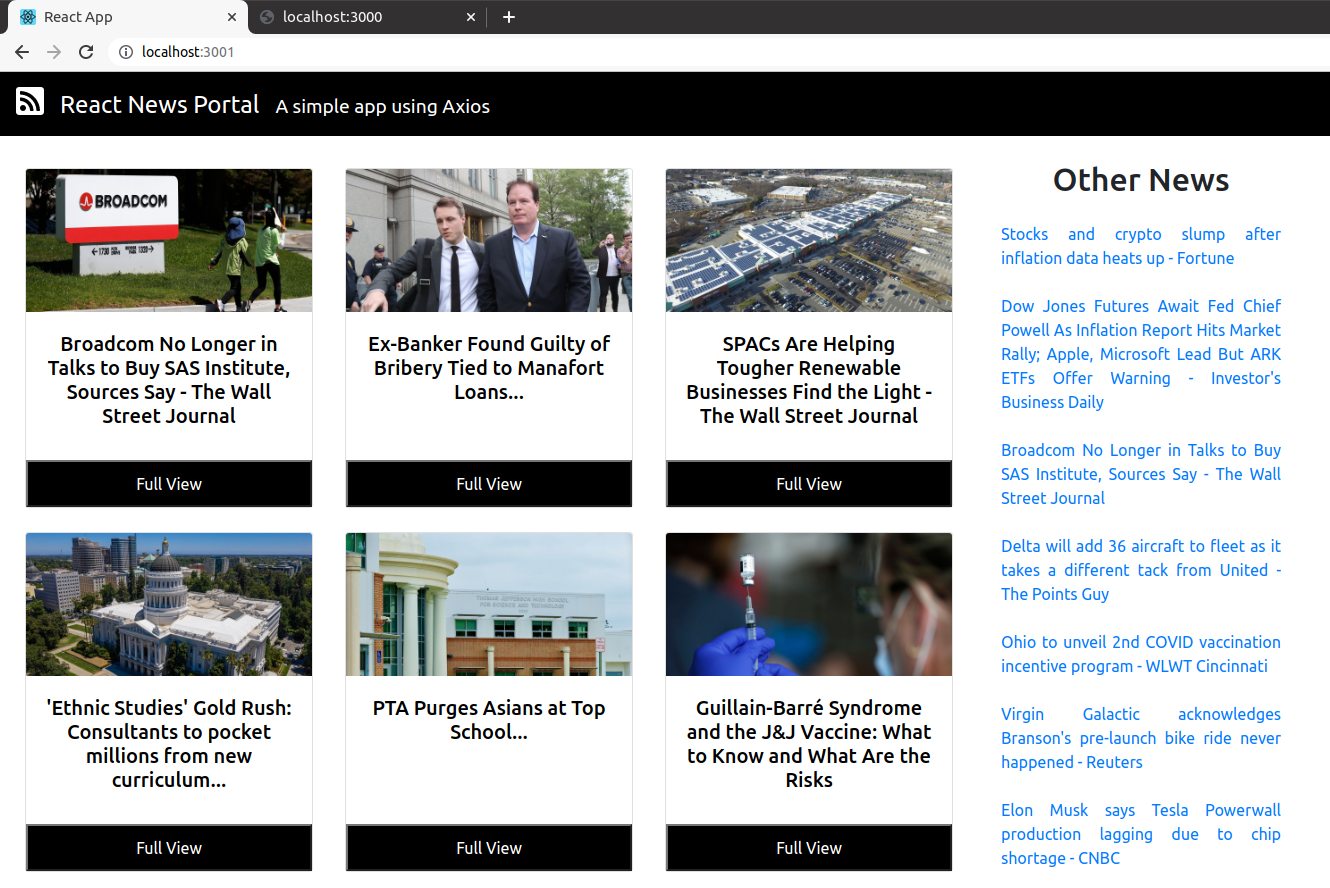Close the React App tab

232,17
